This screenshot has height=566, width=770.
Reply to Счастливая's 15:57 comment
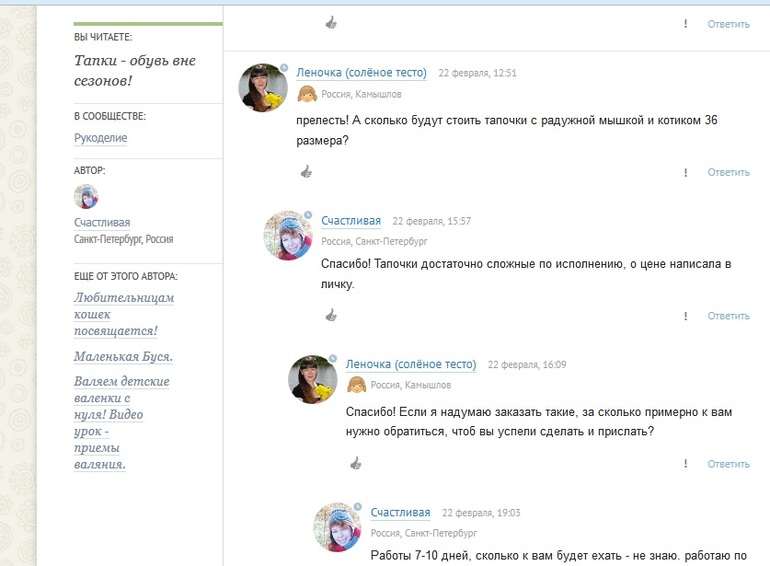[728, 316]
